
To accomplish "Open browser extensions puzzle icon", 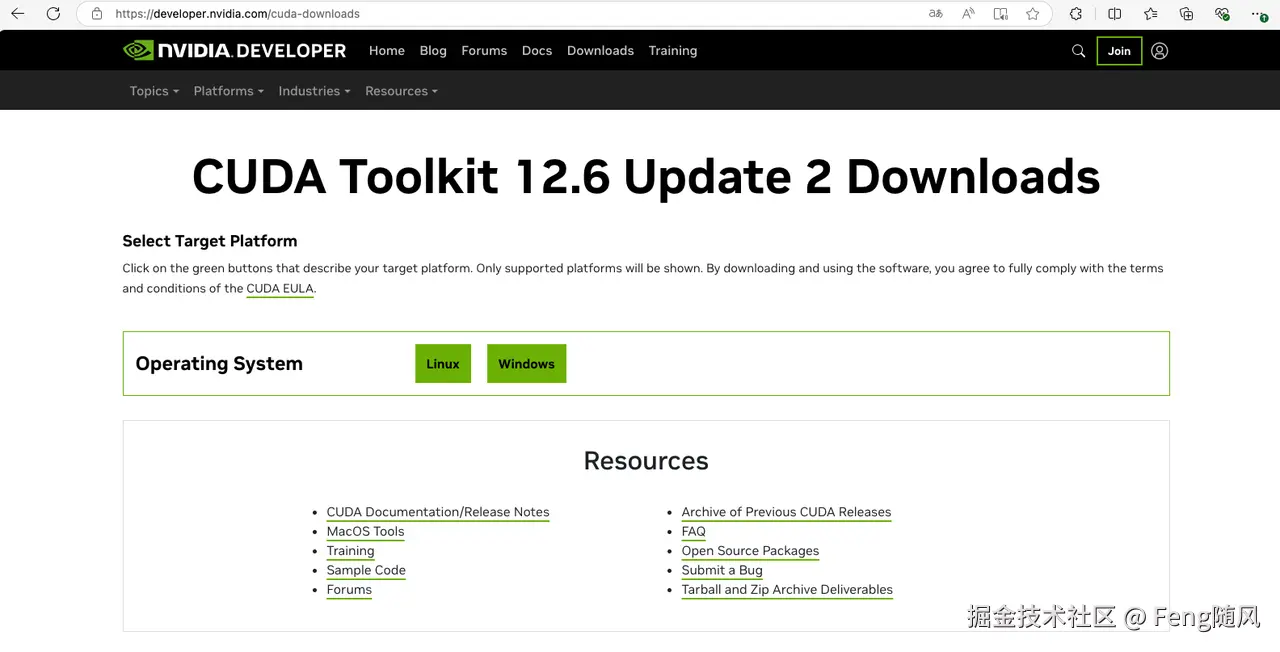I will click(1076, 14).
